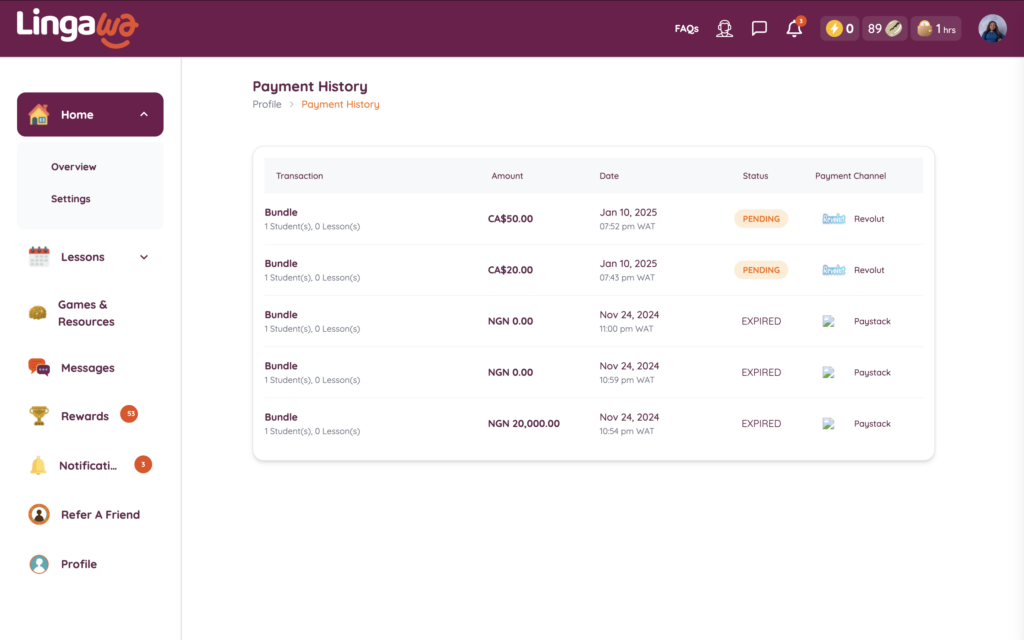This screenshot has width=1024, height=640.
Task: Open the user profile avatar
Action: click(x=992, y=29)
